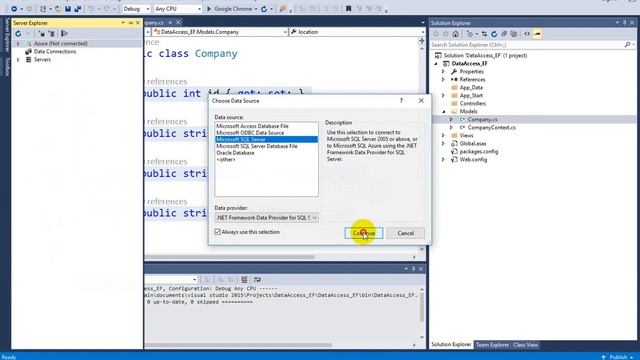Open the Any CPU platform dropdown

click(178, 9)
